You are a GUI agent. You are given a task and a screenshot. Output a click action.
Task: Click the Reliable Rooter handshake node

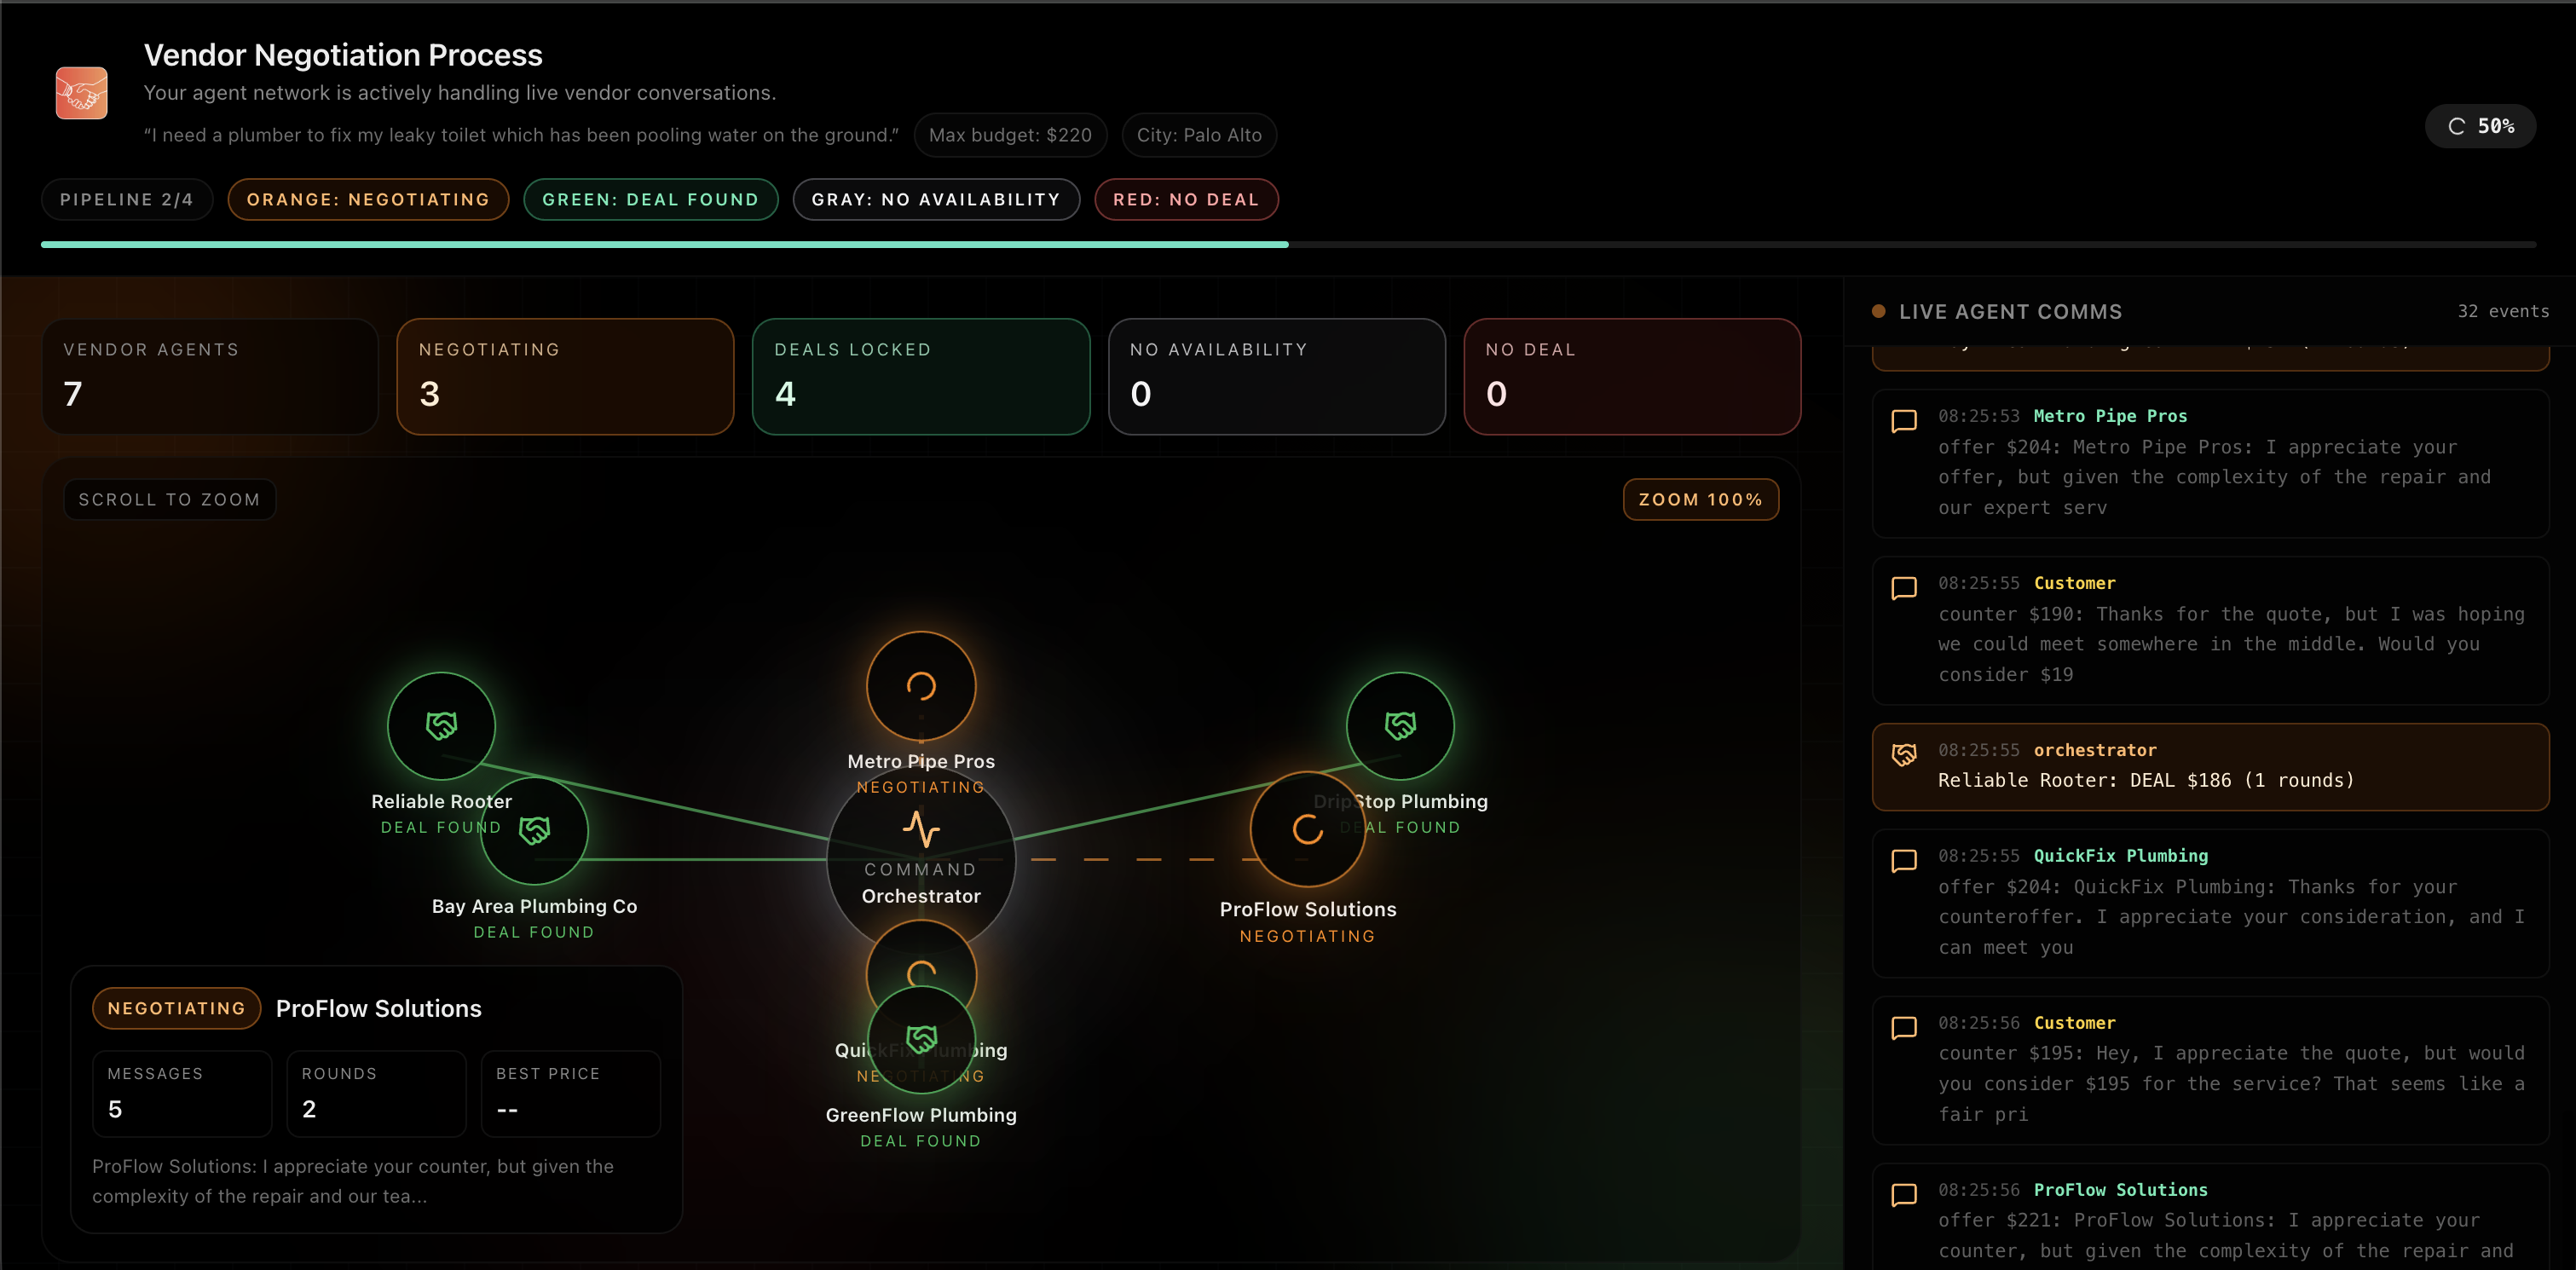441,725
